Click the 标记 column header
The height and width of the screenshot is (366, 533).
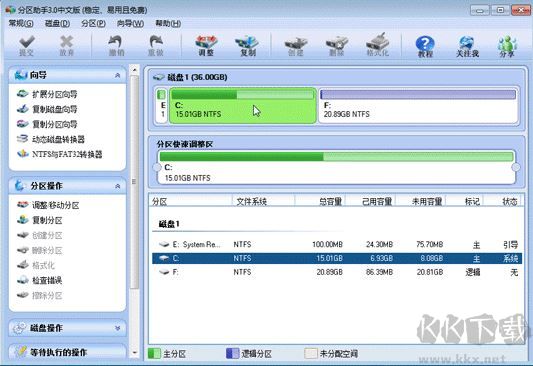pos(464,202)
